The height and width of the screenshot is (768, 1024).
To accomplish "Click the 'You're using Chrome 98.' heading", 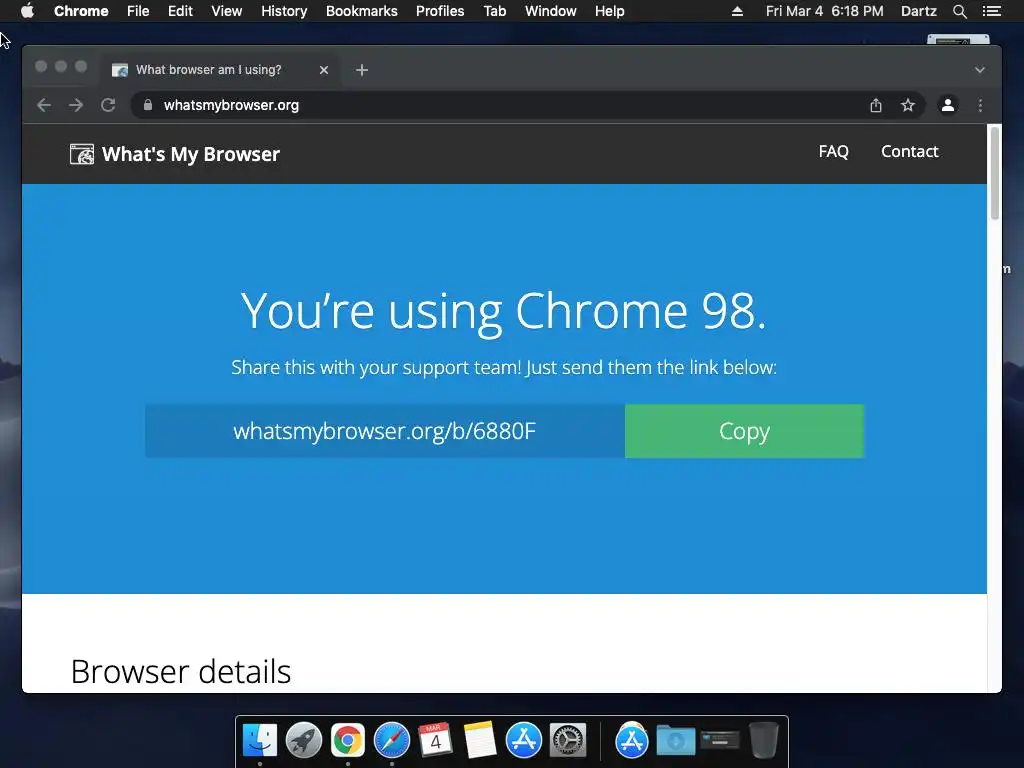I will pos(503,311).
